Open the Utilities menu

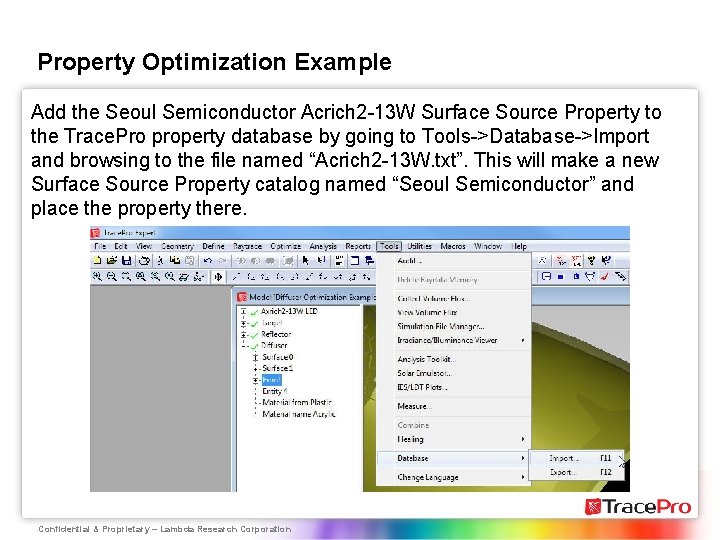tap(420, 246)
